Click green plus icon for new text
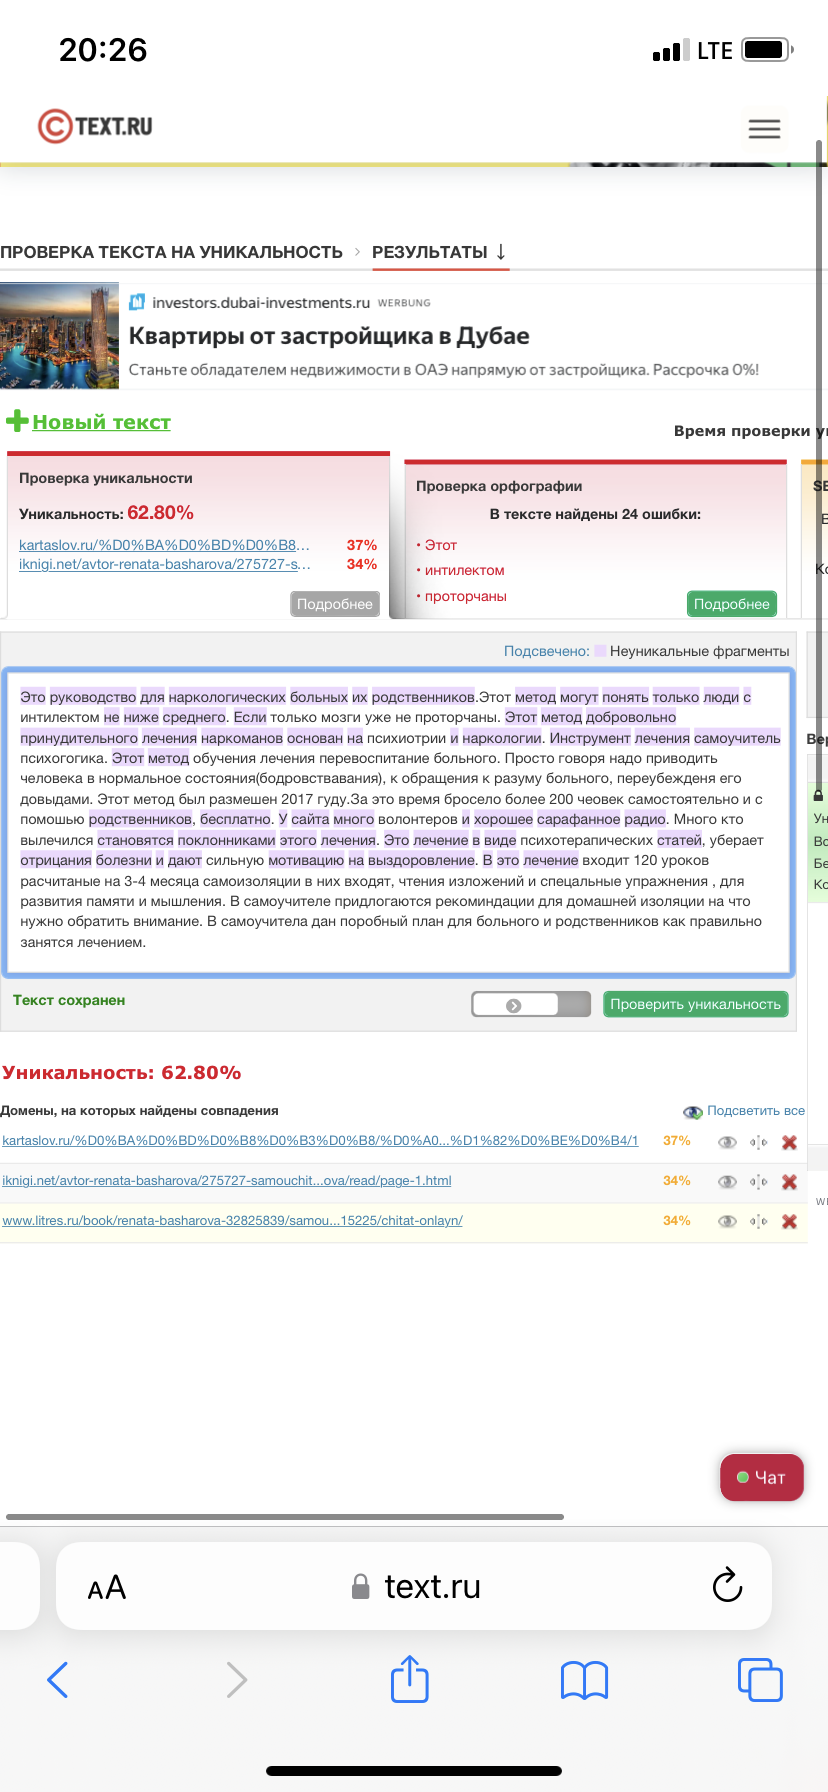 pyautogui.click(x=17, y=421)
